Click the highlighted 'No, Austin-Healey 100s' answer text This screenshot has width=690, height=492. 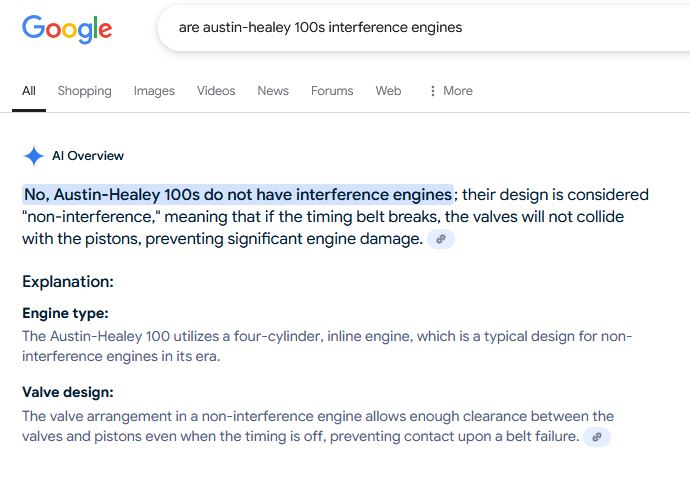click(x=238, y=194)
